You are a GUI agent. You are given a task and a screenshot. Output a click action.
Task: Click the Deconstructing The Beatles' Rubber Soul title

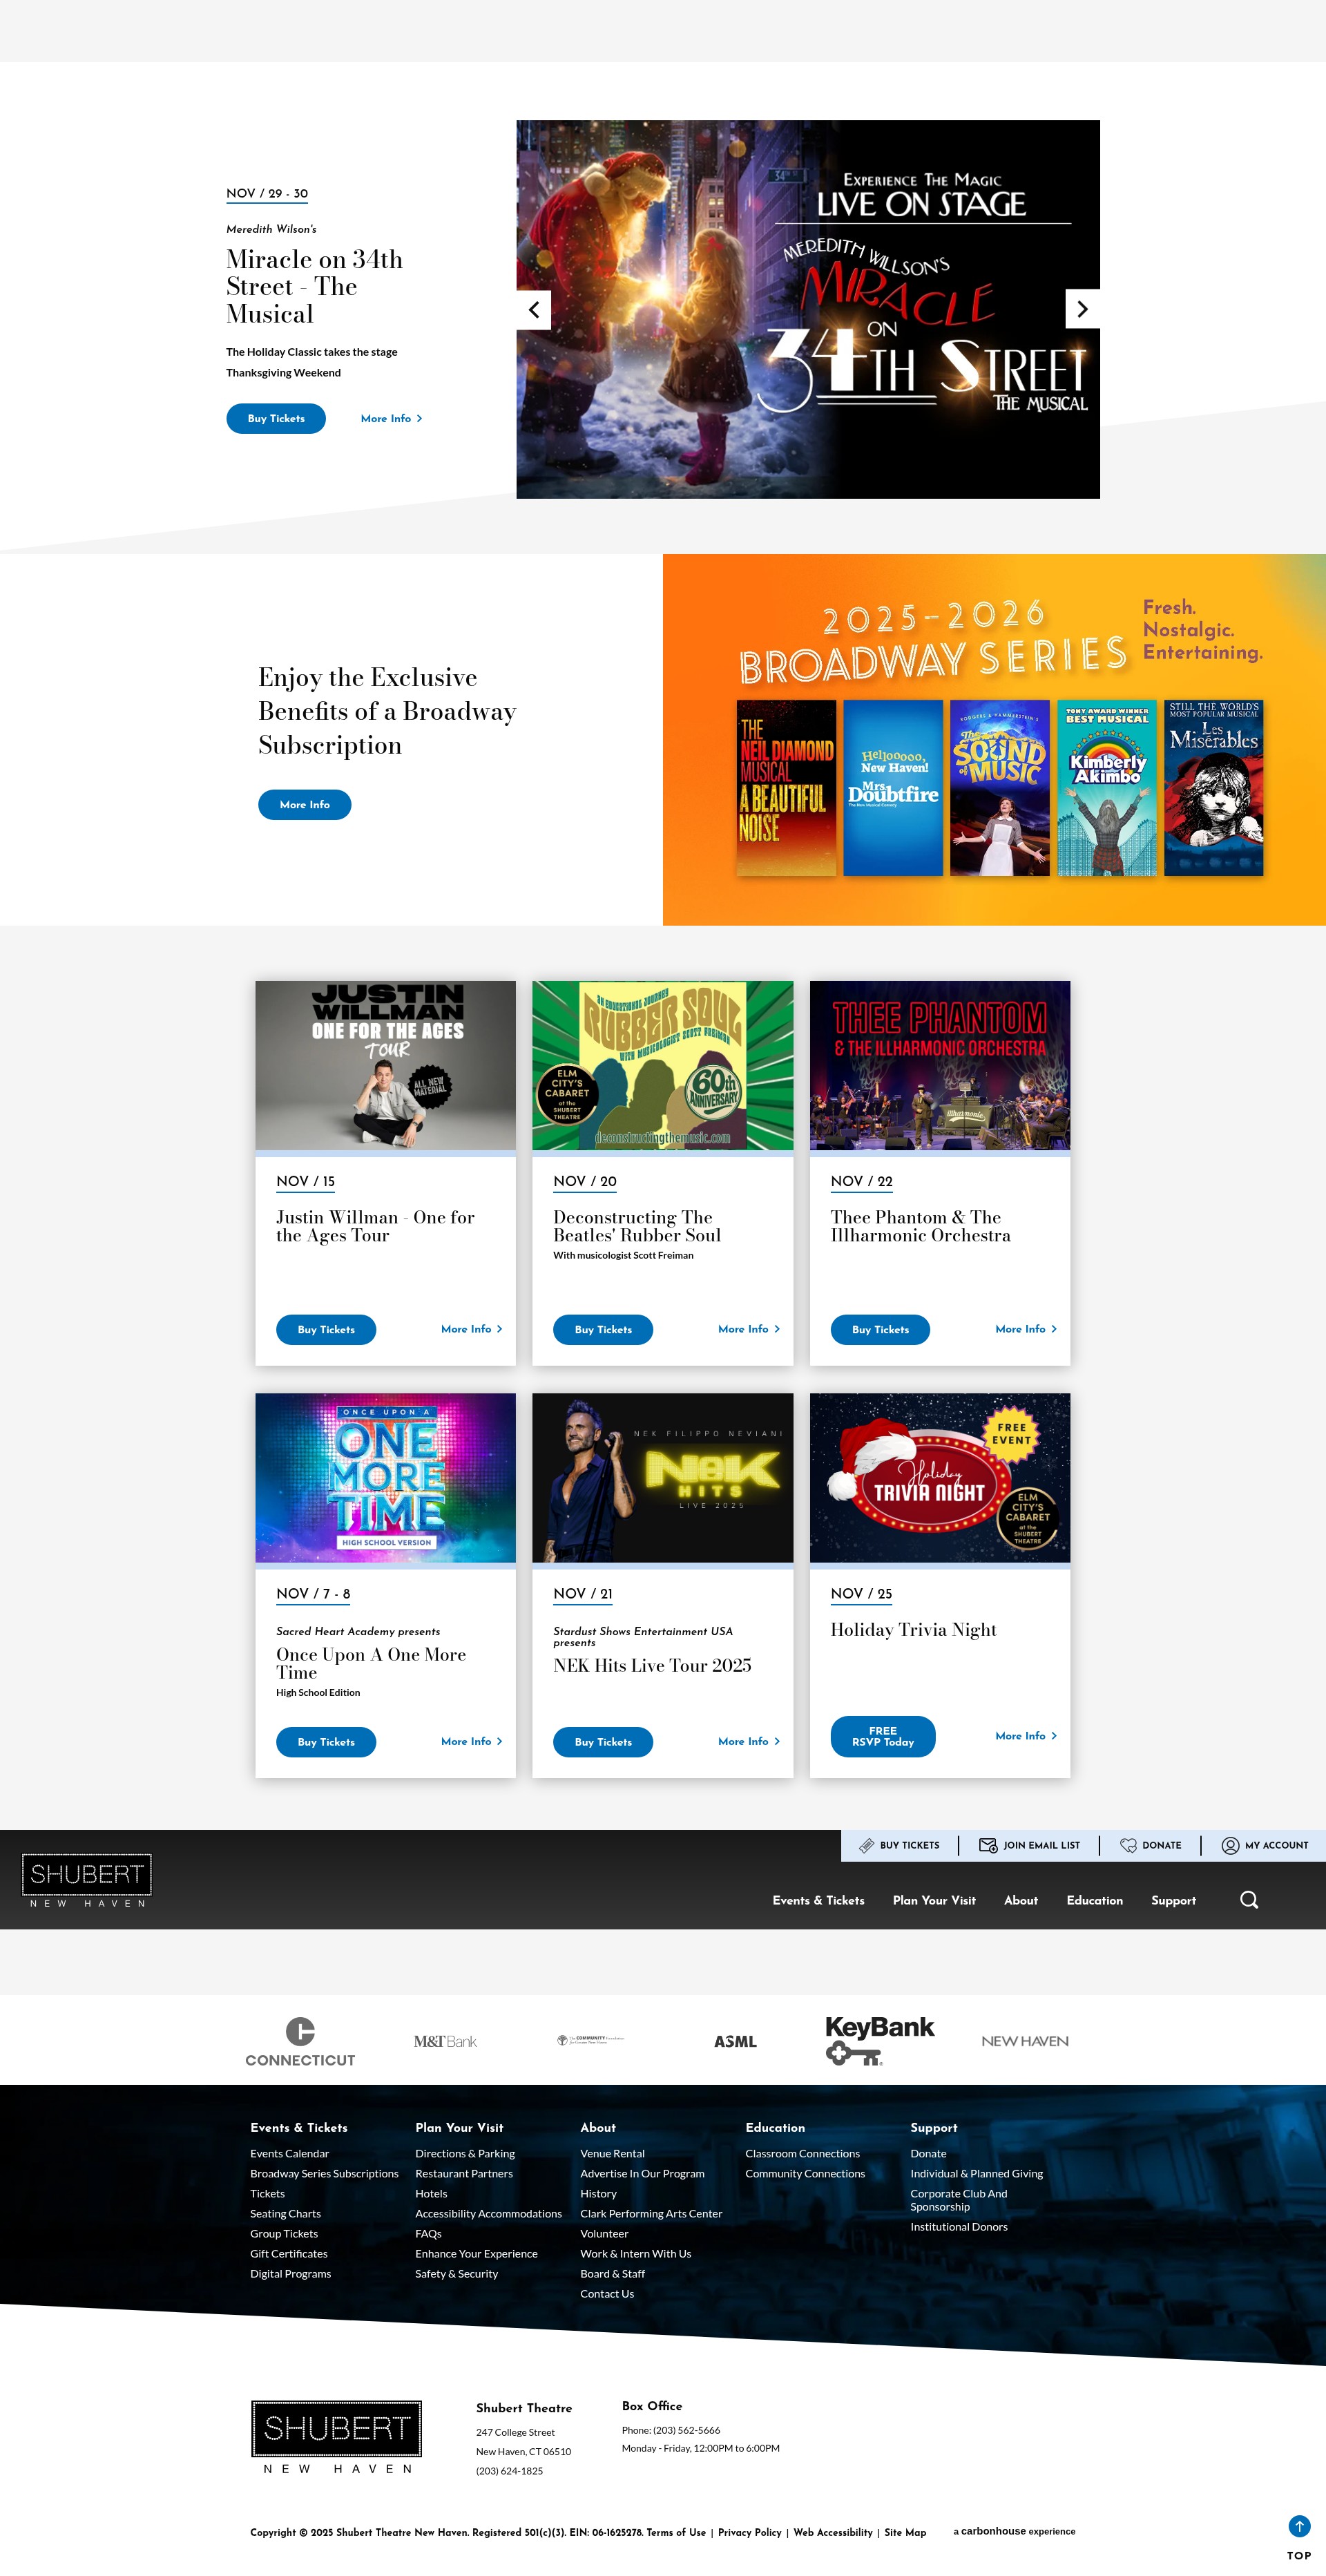coord(637,1226)
